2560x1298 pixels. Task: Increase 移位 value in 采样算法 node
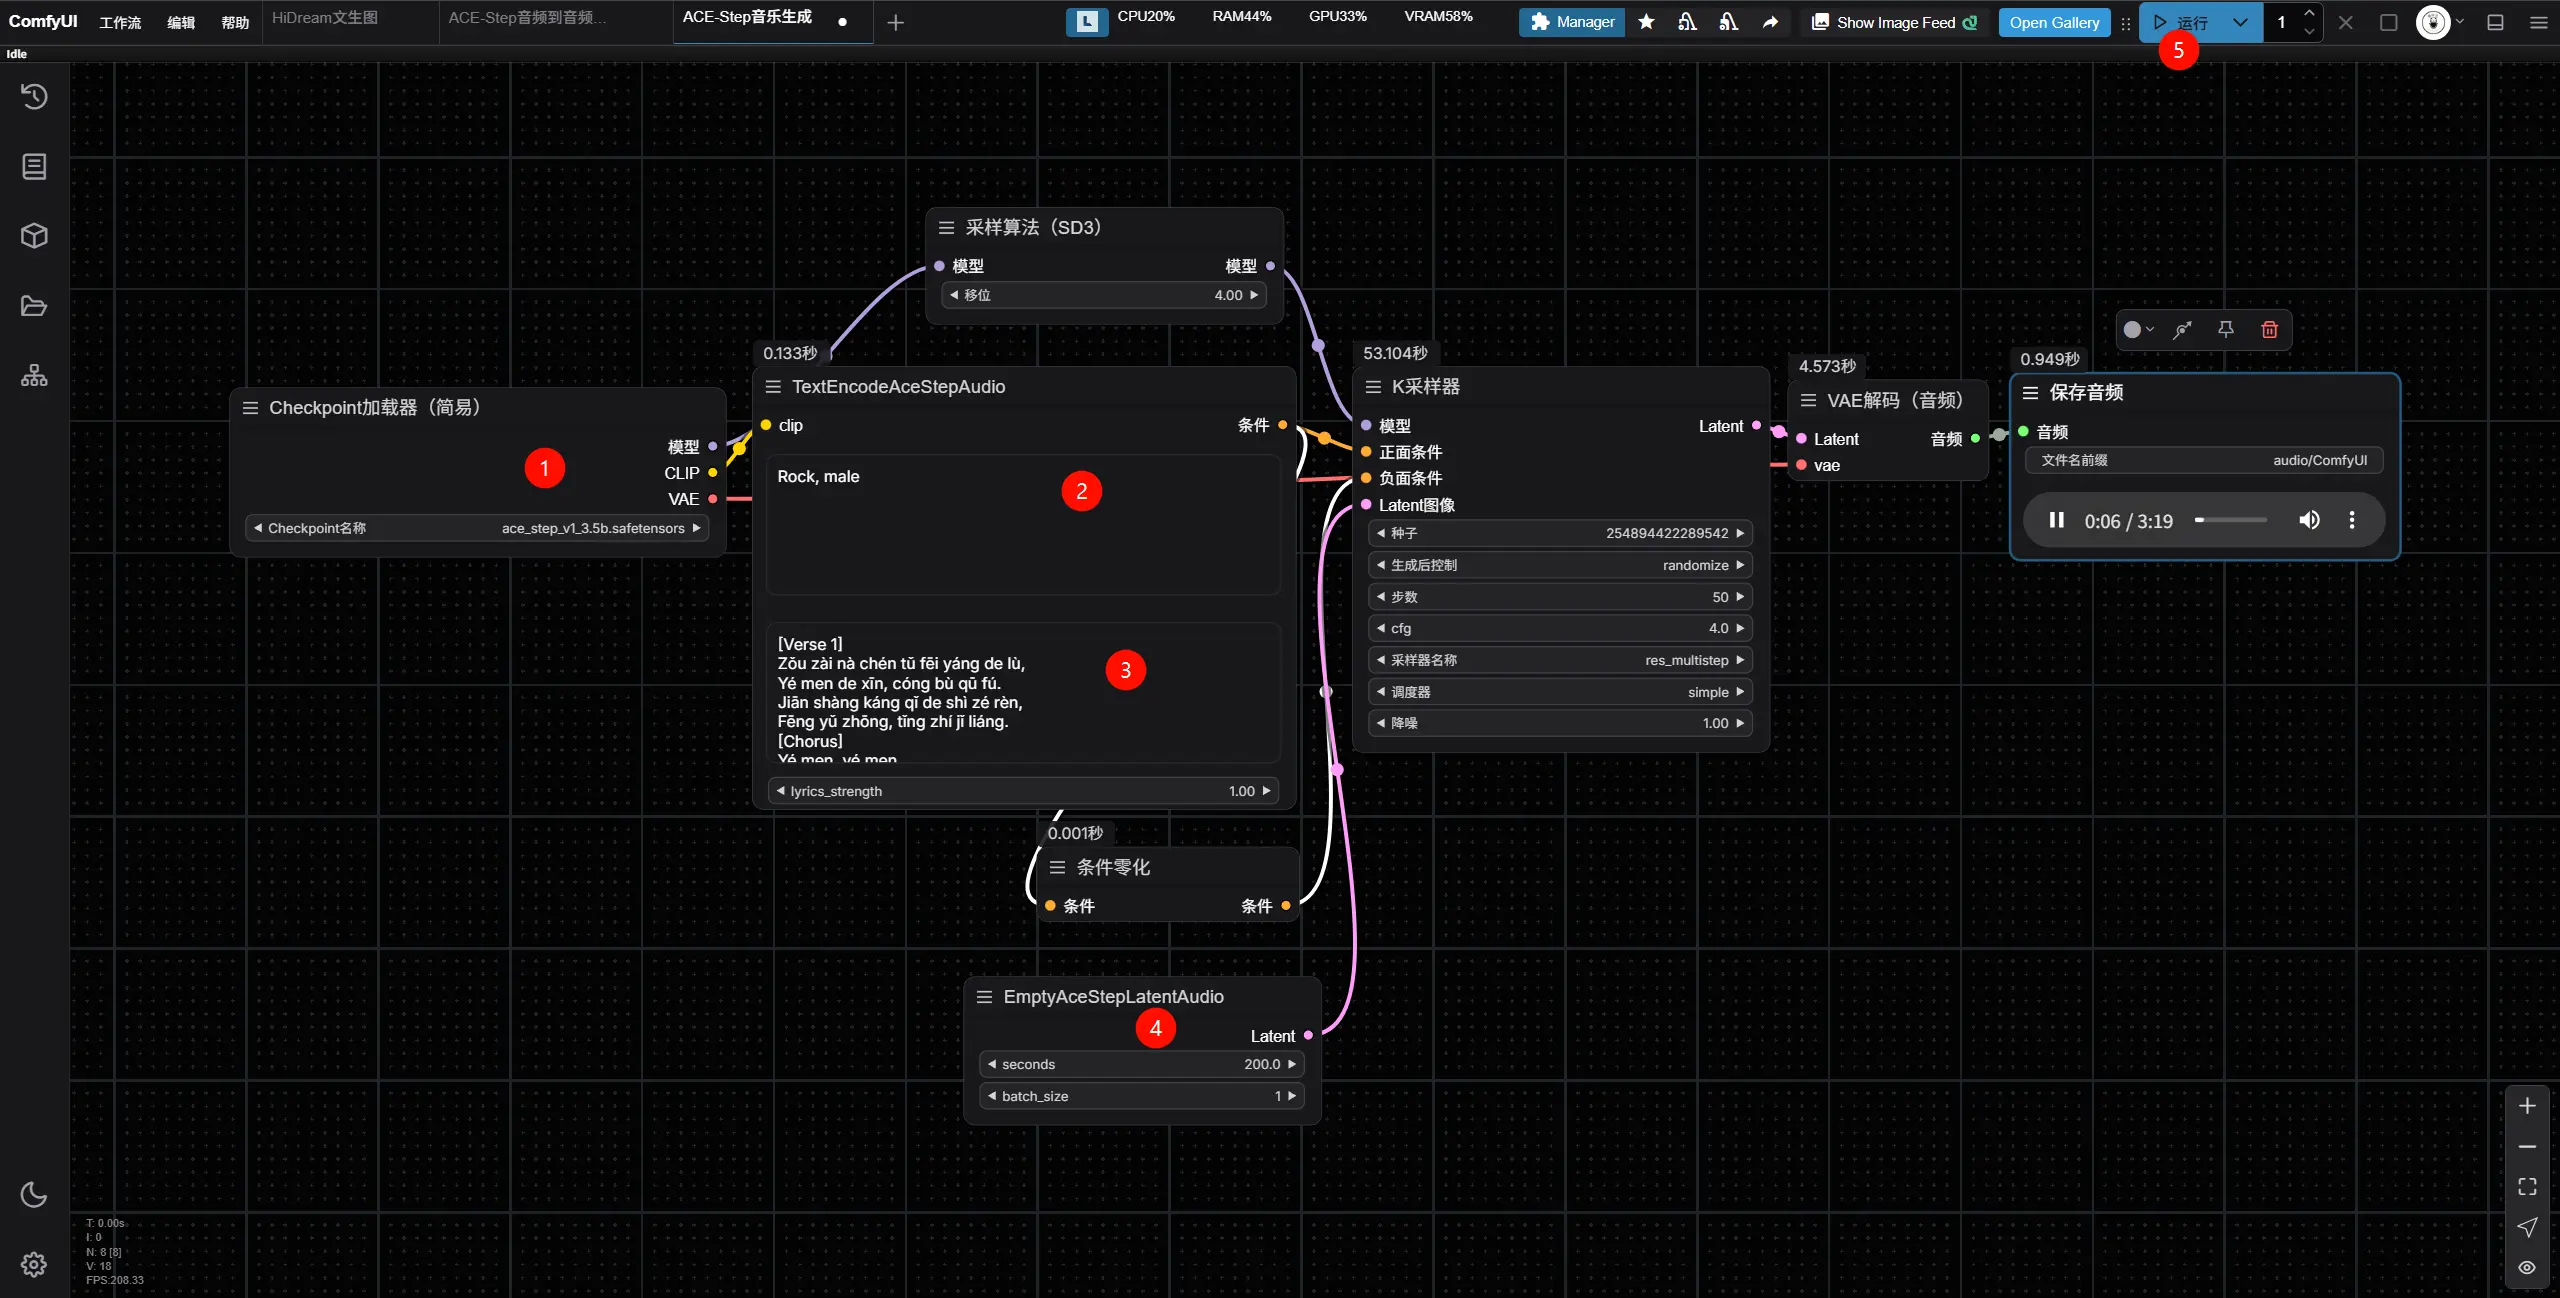pyautogui.click(x=1254, y=295)
